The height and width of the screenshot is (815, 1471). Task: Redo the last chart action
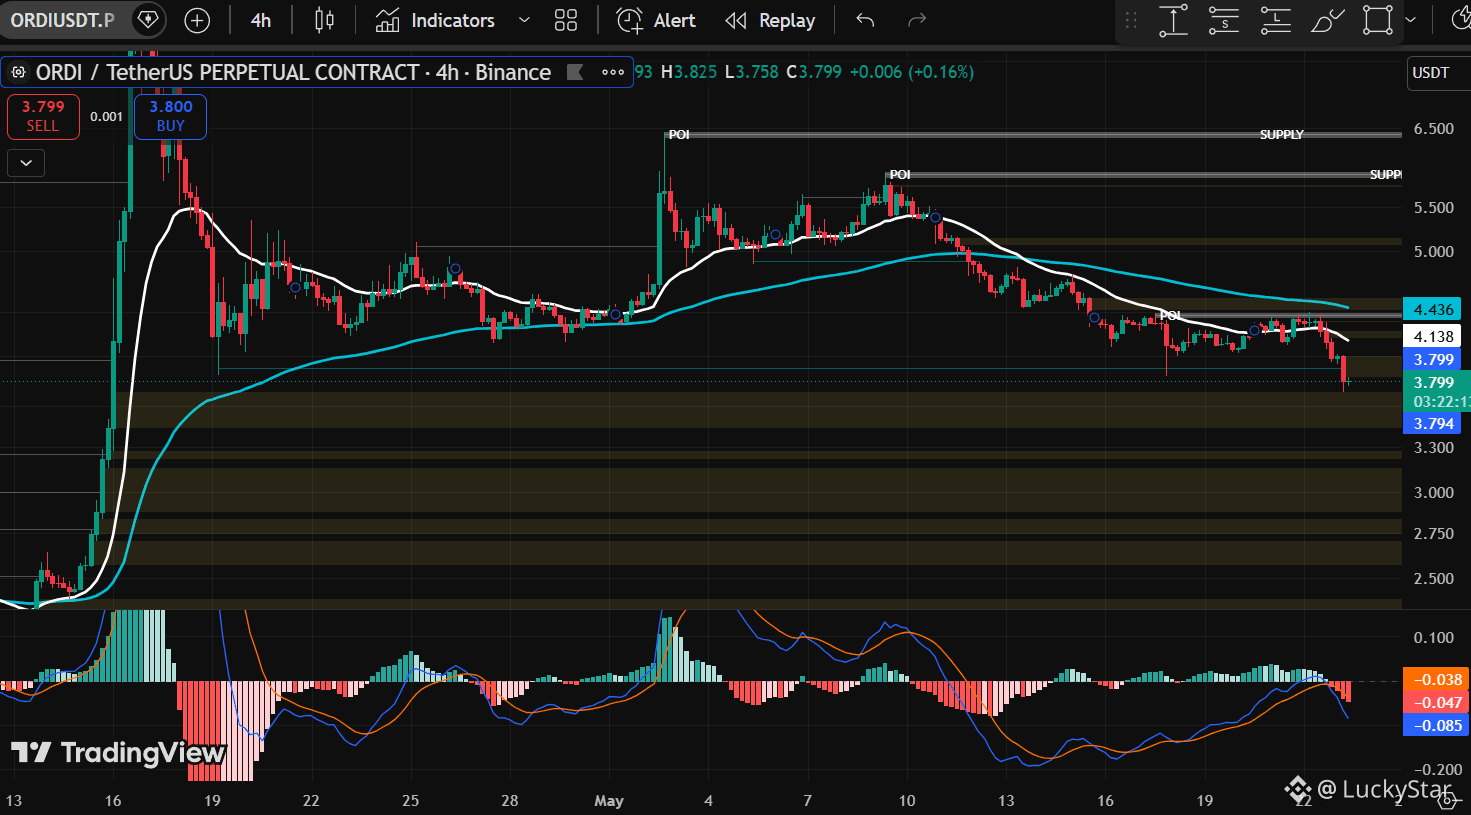tap(917, 20)
